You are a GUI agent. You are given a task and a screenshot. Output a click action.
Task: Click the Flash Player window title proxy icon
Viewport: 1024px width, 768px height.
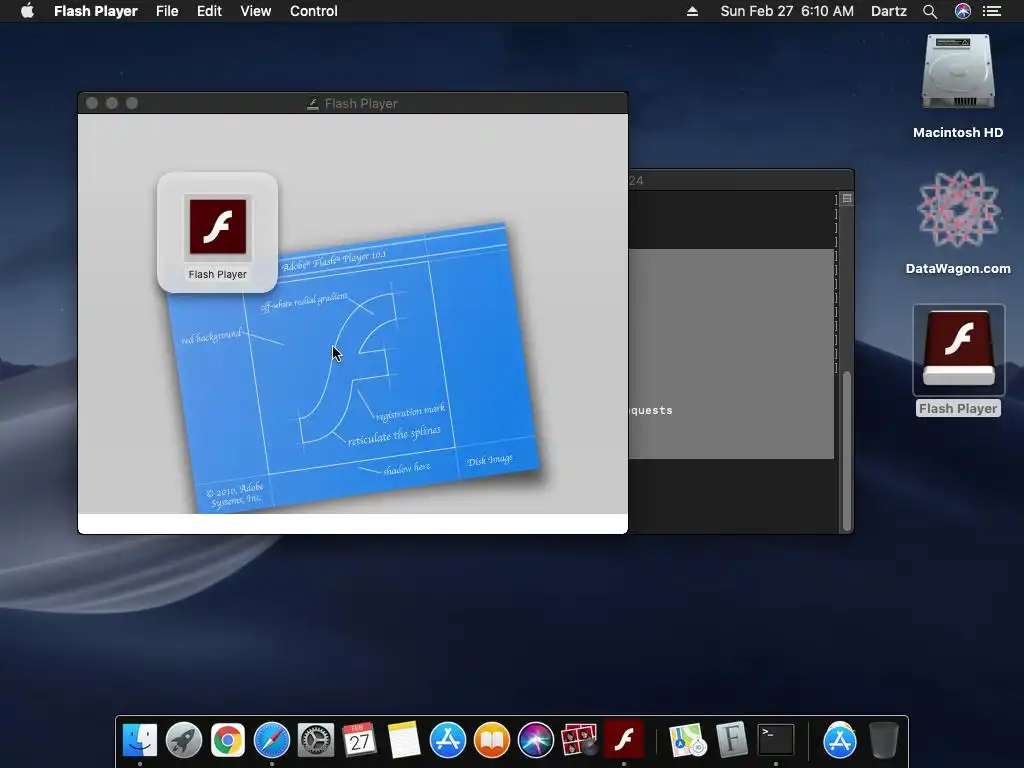(x=313, y=103)
